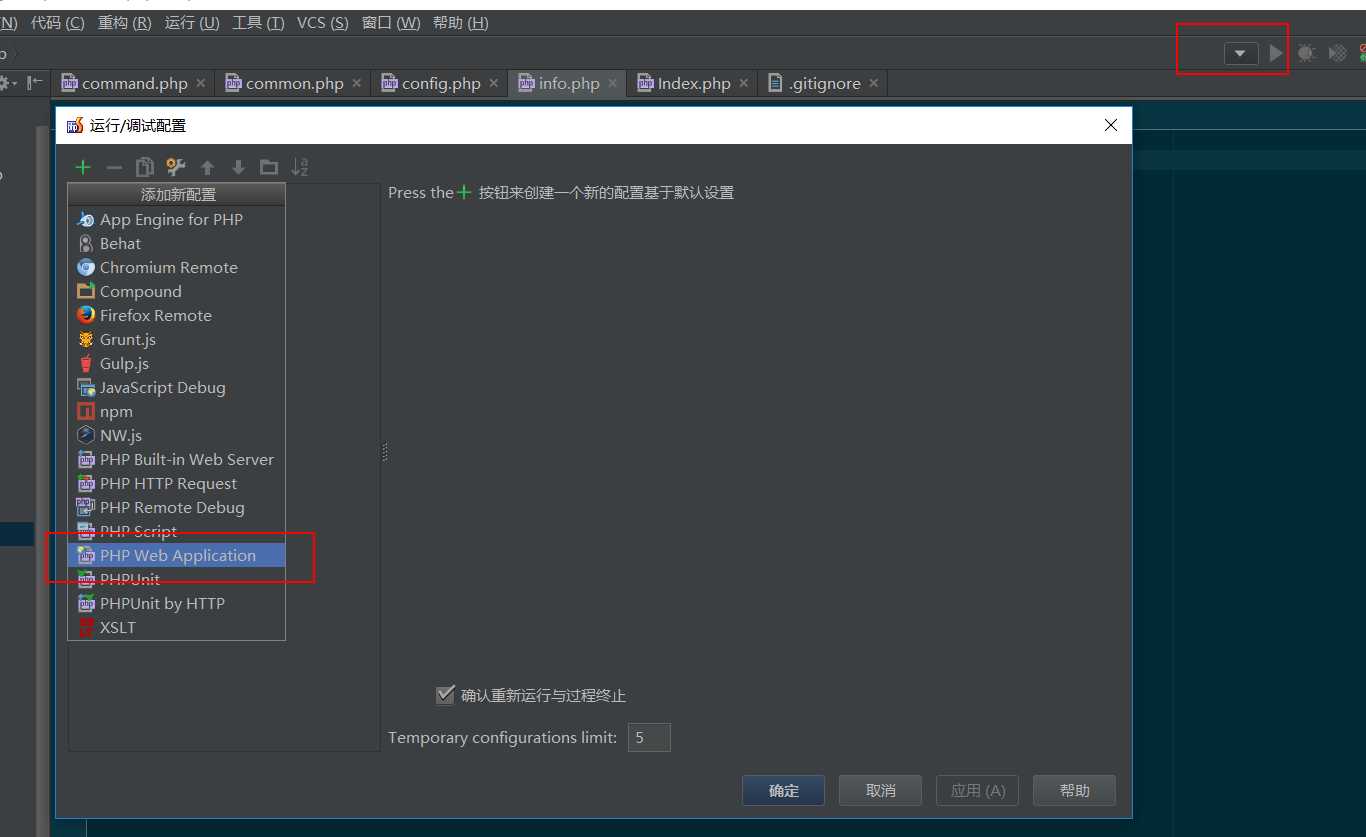Choose the Compound configuration type
Screen dimensions: 1366x837
(x=177, y=291)
